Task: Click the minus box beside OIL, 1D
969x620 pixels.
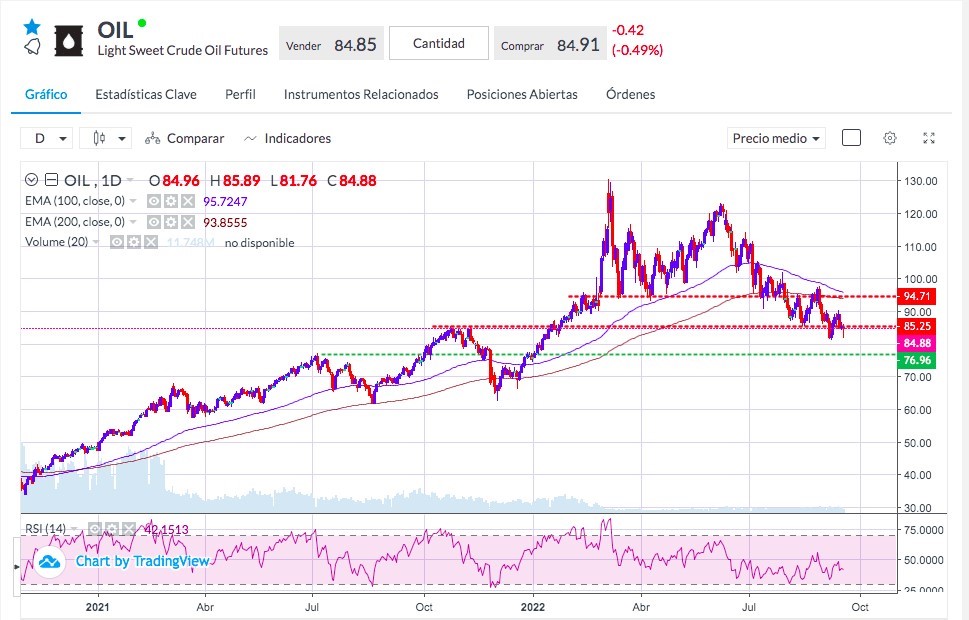Action: pos(51,180)
